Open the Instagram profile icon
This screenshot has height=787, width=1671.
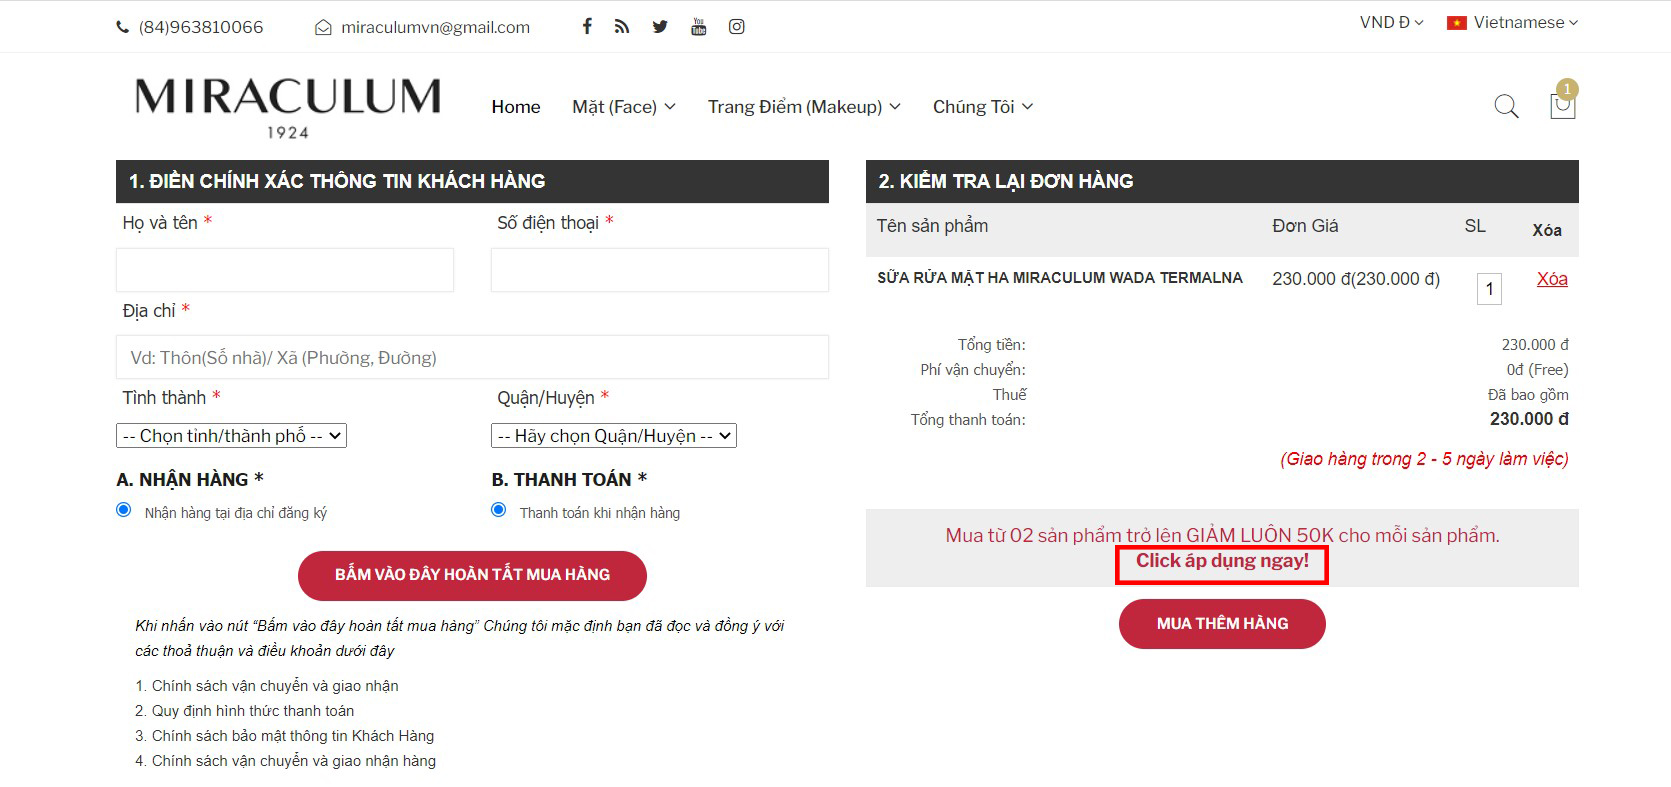736,27
